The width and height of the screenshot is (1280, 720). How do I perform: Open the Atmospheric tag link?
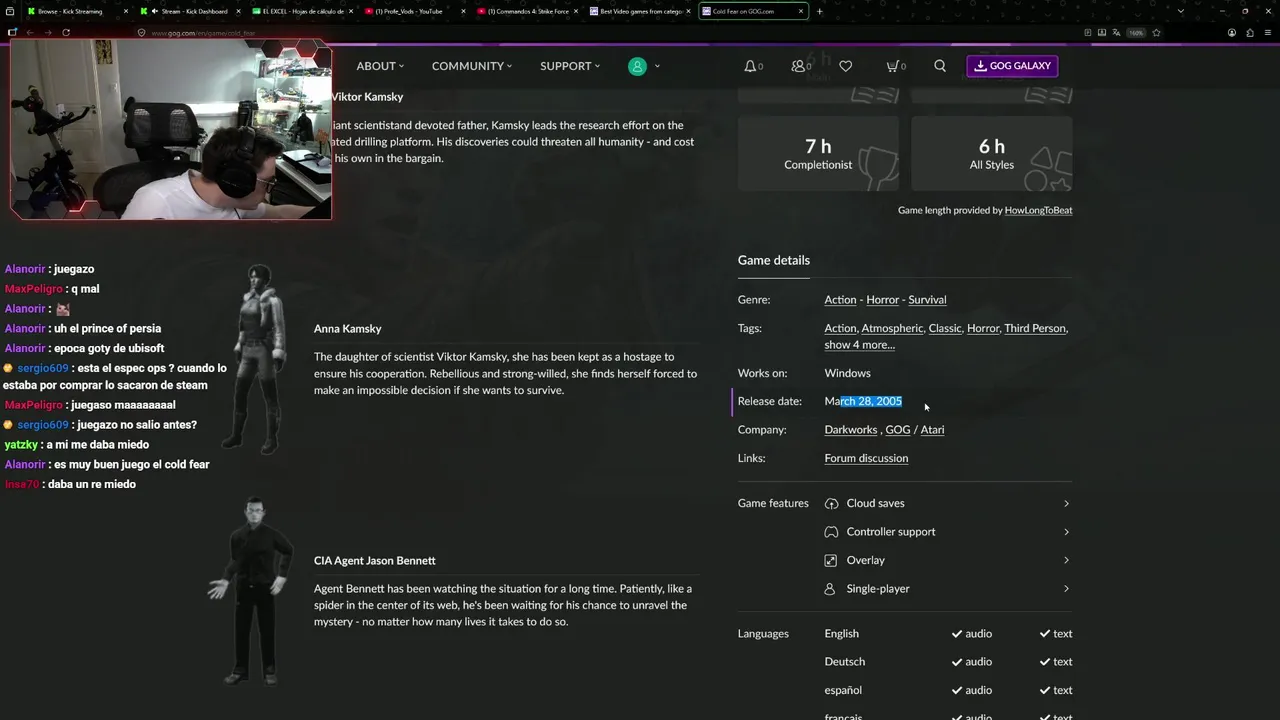[892, 328]
